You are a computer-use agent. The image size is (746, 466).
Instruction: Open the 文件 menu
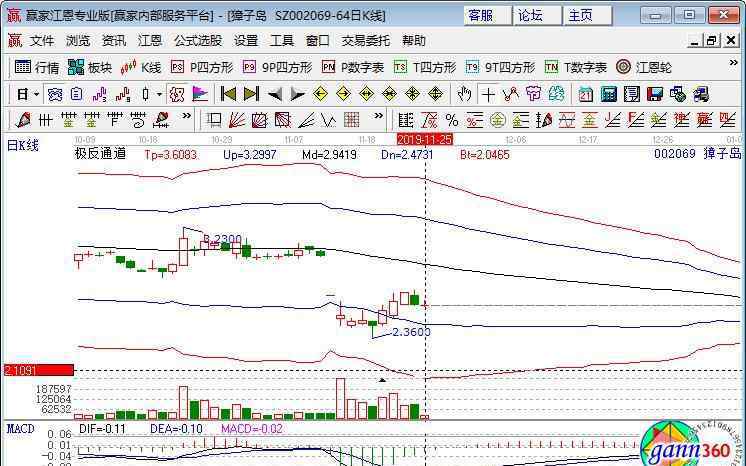42,41
